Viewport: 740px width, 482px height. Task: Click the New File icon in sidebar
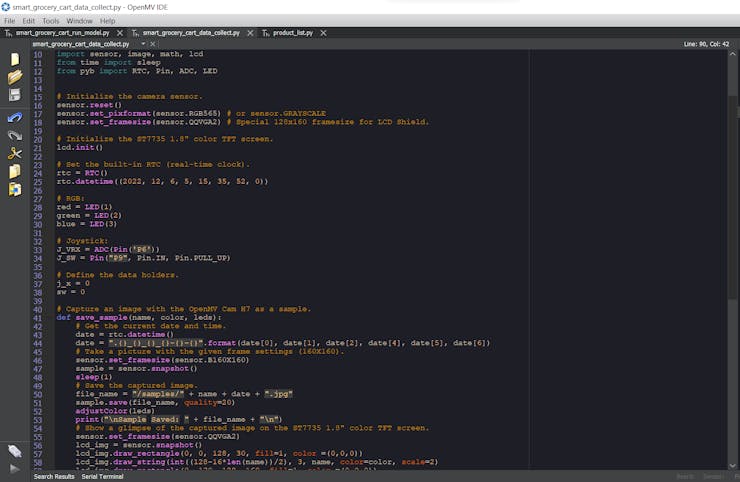14,60
